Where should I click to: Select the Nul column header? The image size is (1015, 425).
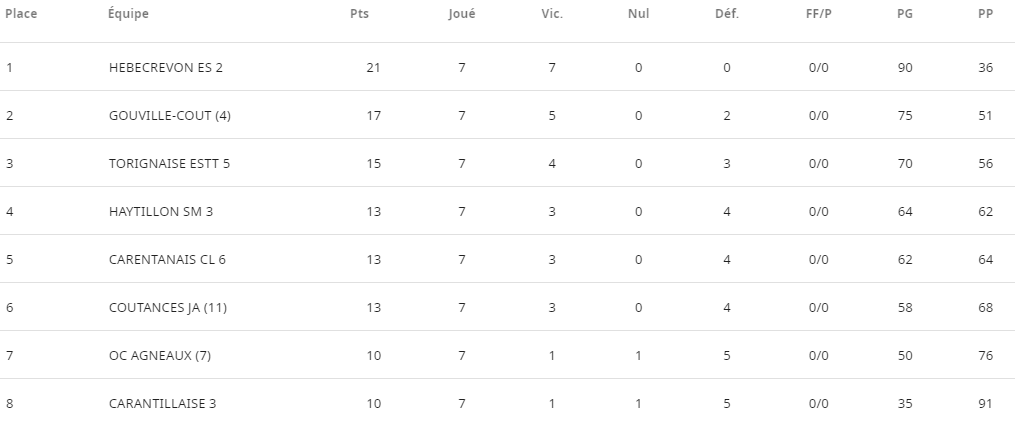638,14
